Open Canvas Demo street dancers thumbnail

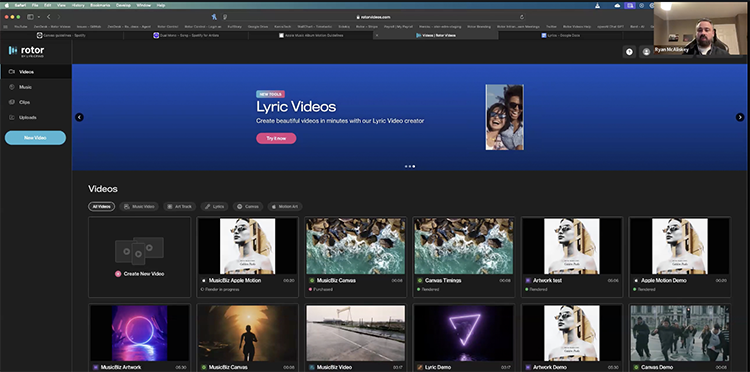[680, 333]
